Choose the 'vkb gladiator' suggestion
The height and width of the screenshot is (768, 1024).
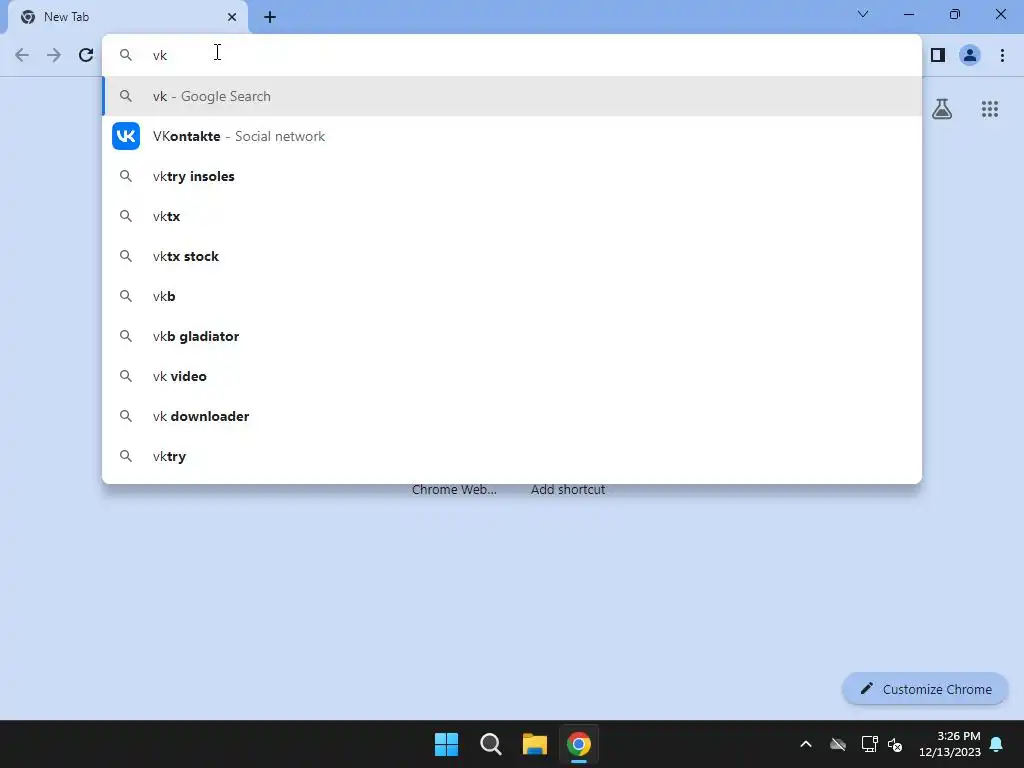pyautogui.click(x=512, y=336)
